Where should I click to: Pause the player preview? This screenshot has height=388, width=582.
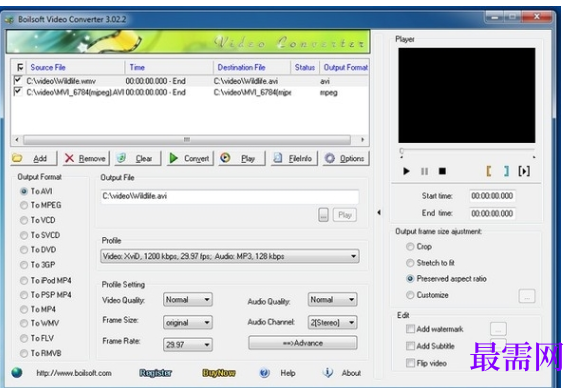pyautogui.click(x=424, y=171)
